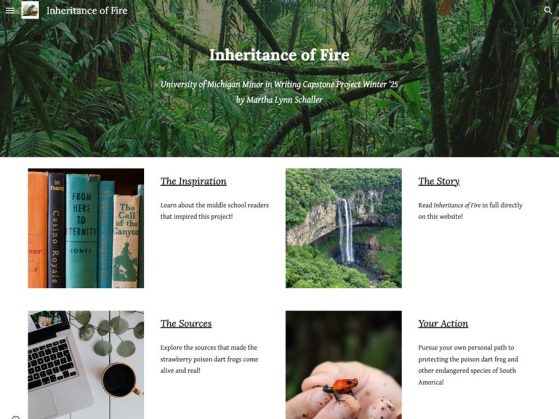Click the 'Explore the sources' description text
The height and width of the screenshot is (419, 559).
[209, 359]
